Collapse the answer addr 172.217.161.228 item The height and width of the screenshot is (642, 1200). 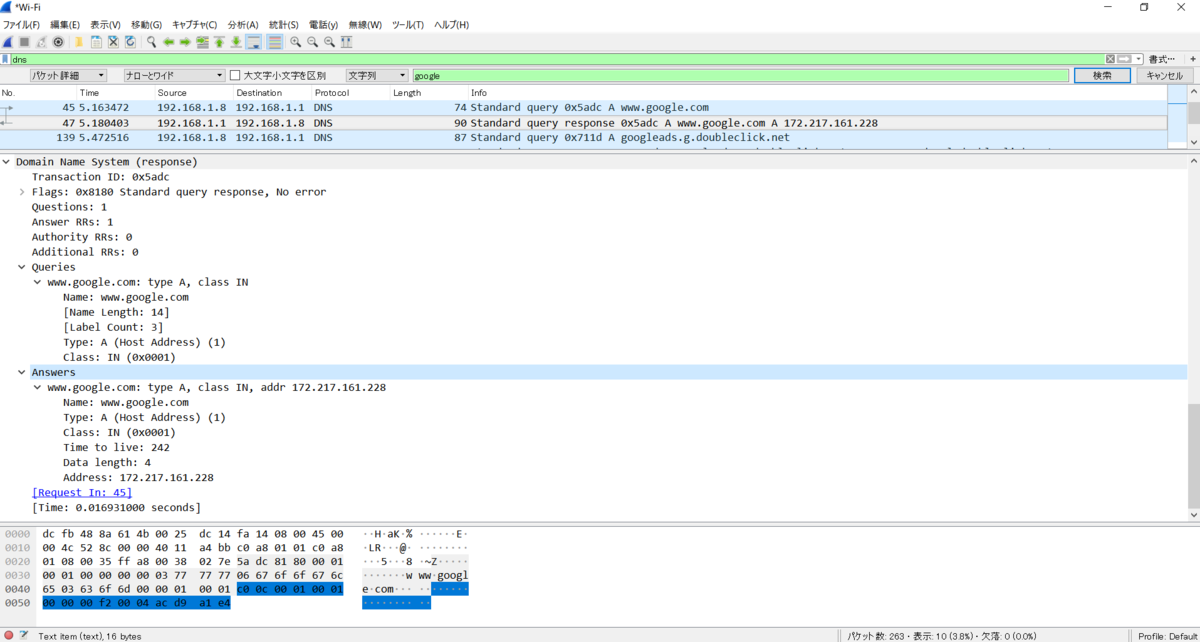(x=38, y=387)
